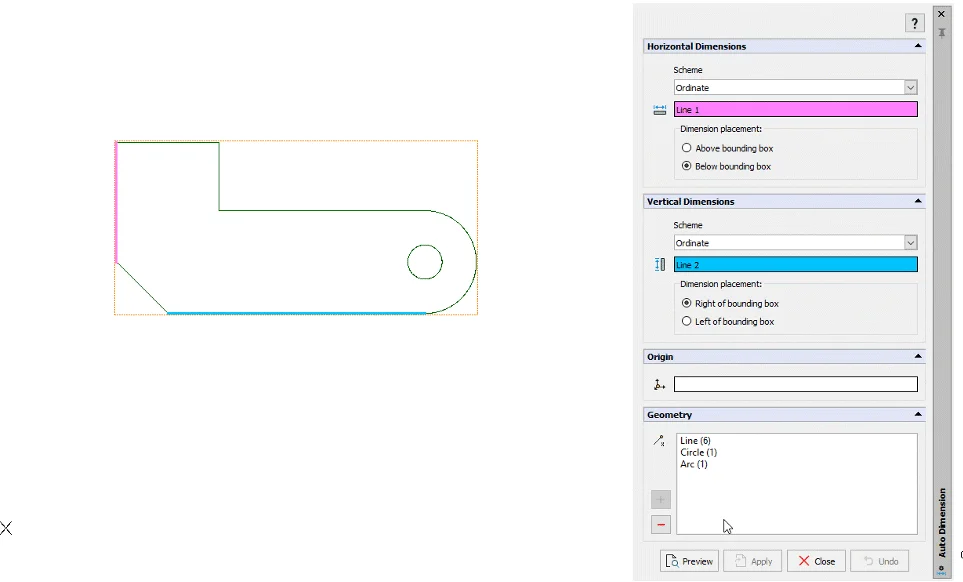Image resolution: width=963 pixels, height=582 pixels.
Task: Select Below bounding box placement
Action: 687,166
